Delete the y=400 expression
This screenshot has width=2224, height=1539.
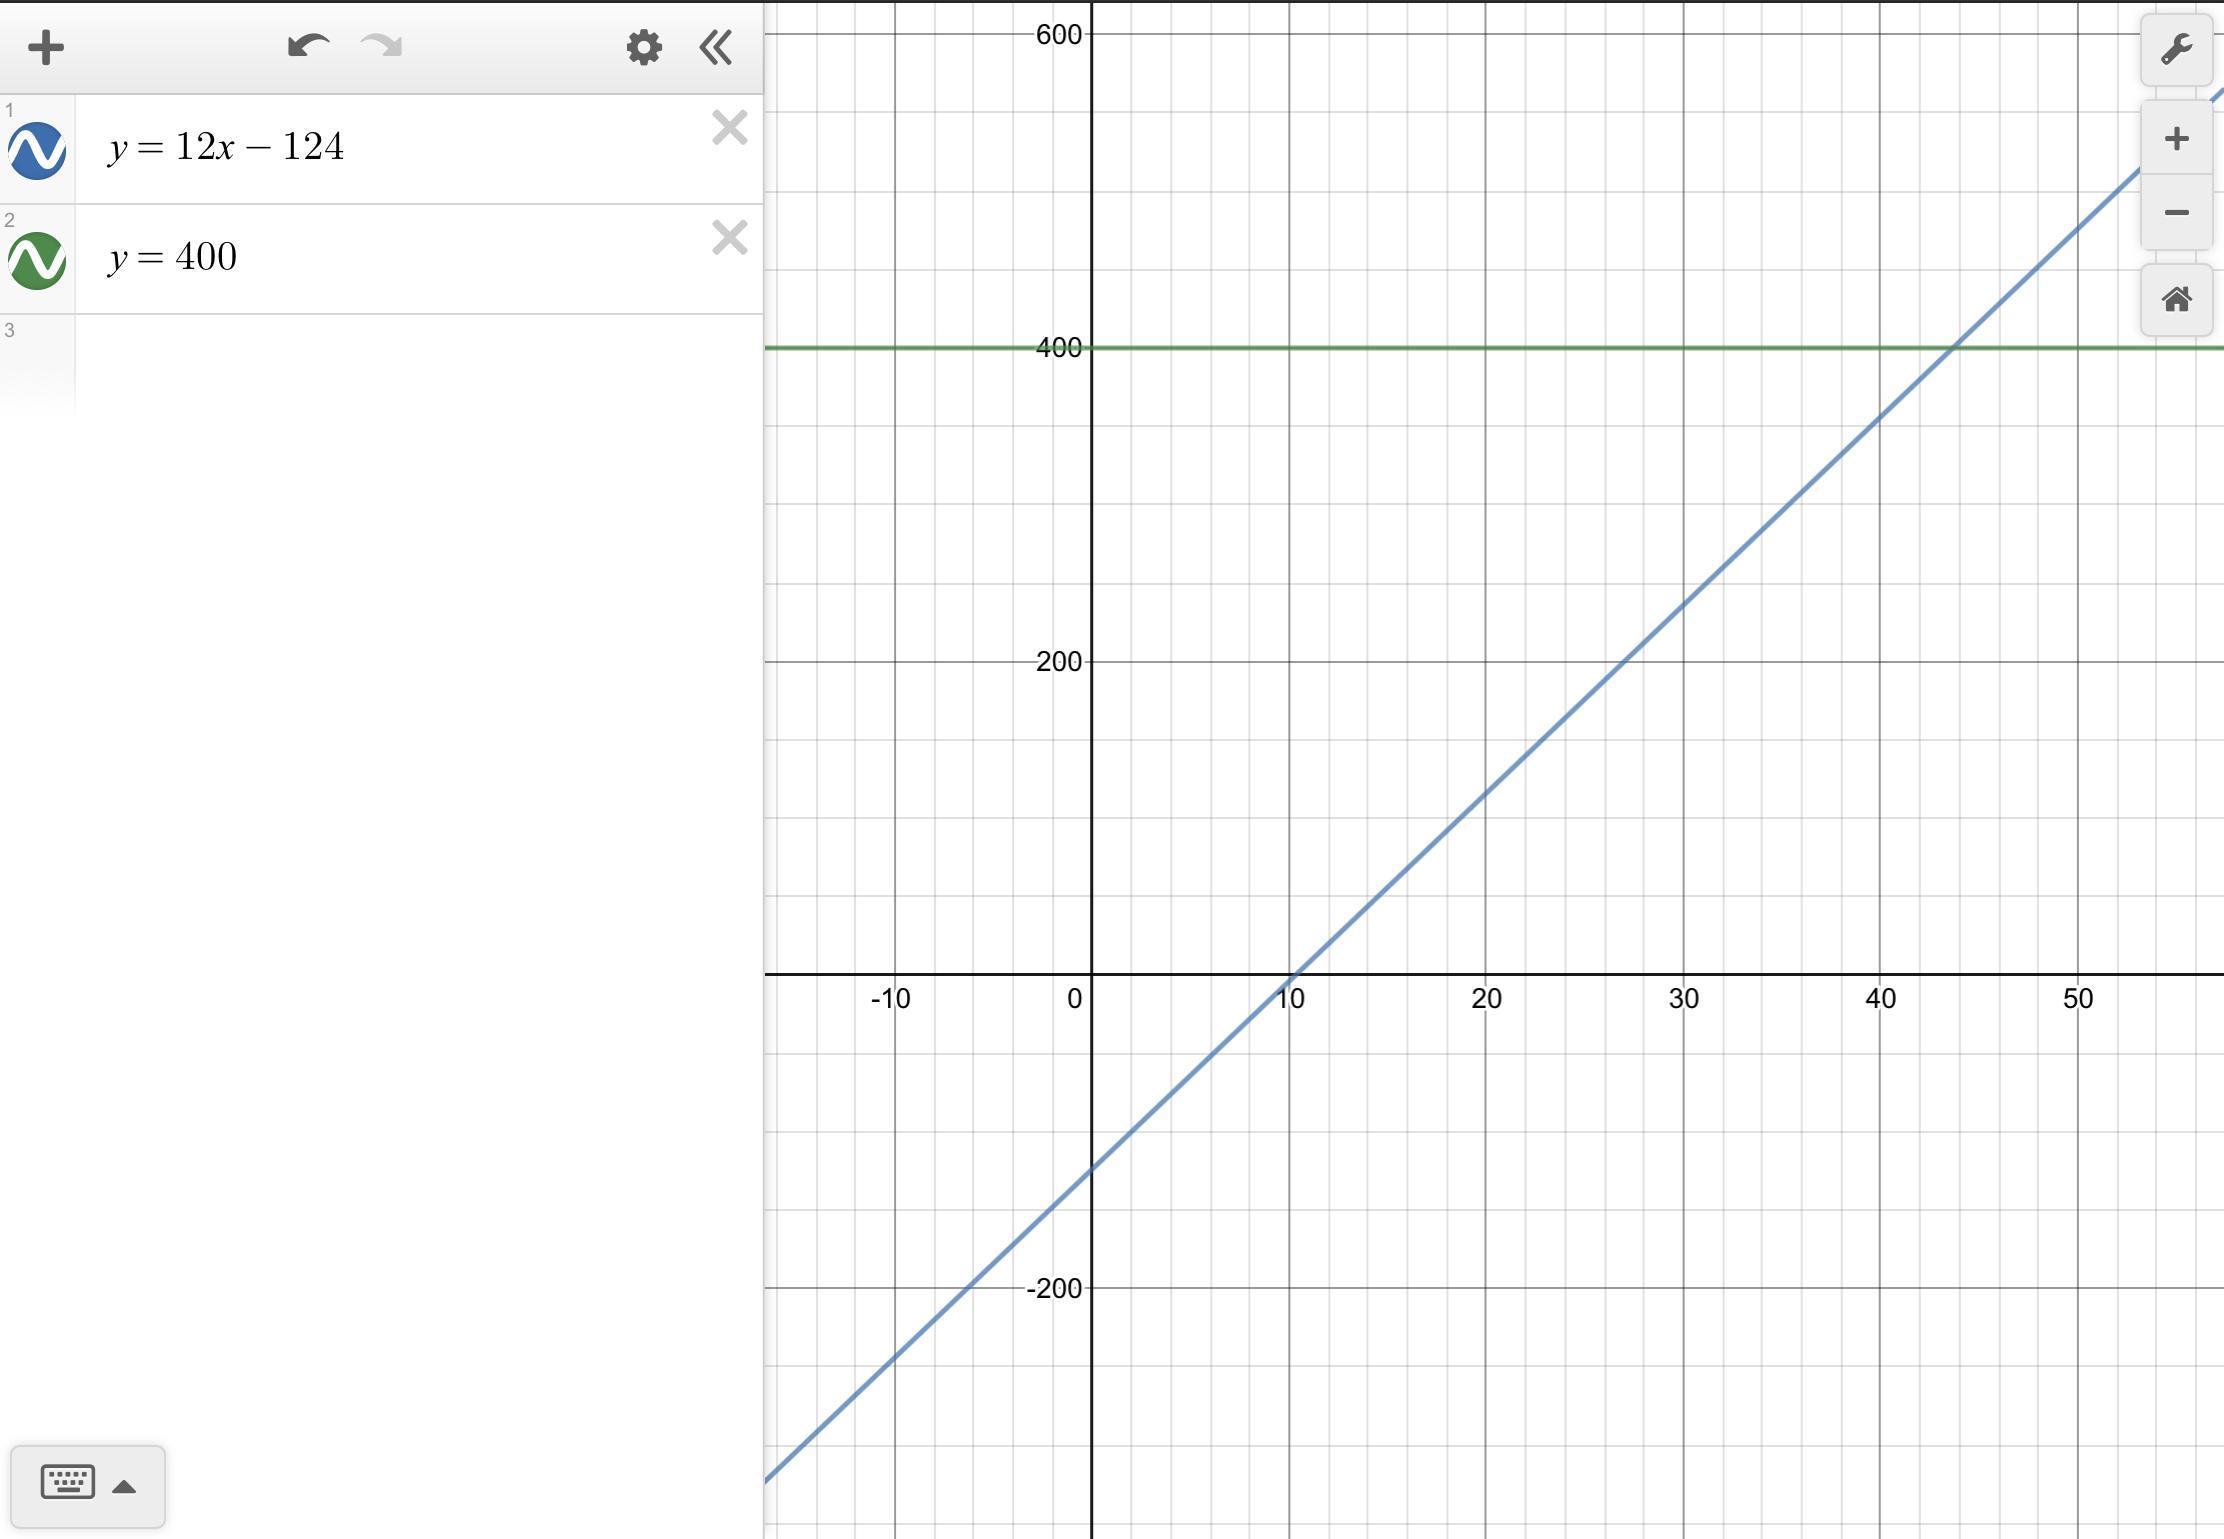(x=730, y=238)
